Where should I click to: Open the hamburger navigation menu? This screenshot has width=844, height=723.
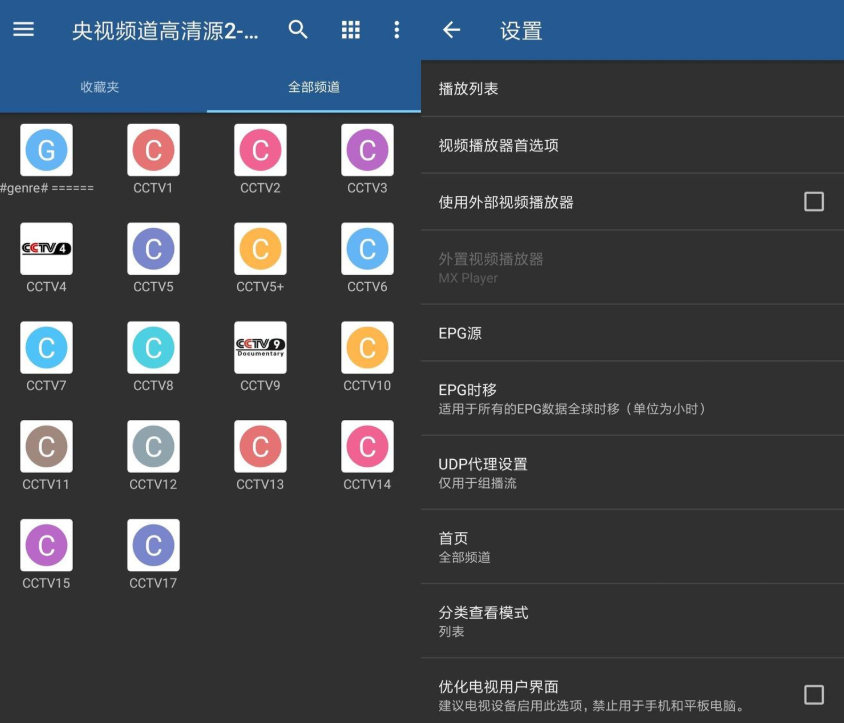(23, 30)
